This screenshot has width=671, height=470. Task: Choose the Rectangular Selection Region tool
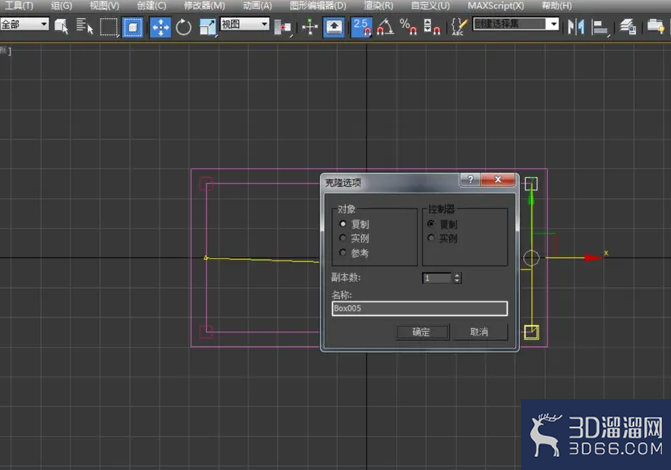pyautogui.click(x=109, y=27)
